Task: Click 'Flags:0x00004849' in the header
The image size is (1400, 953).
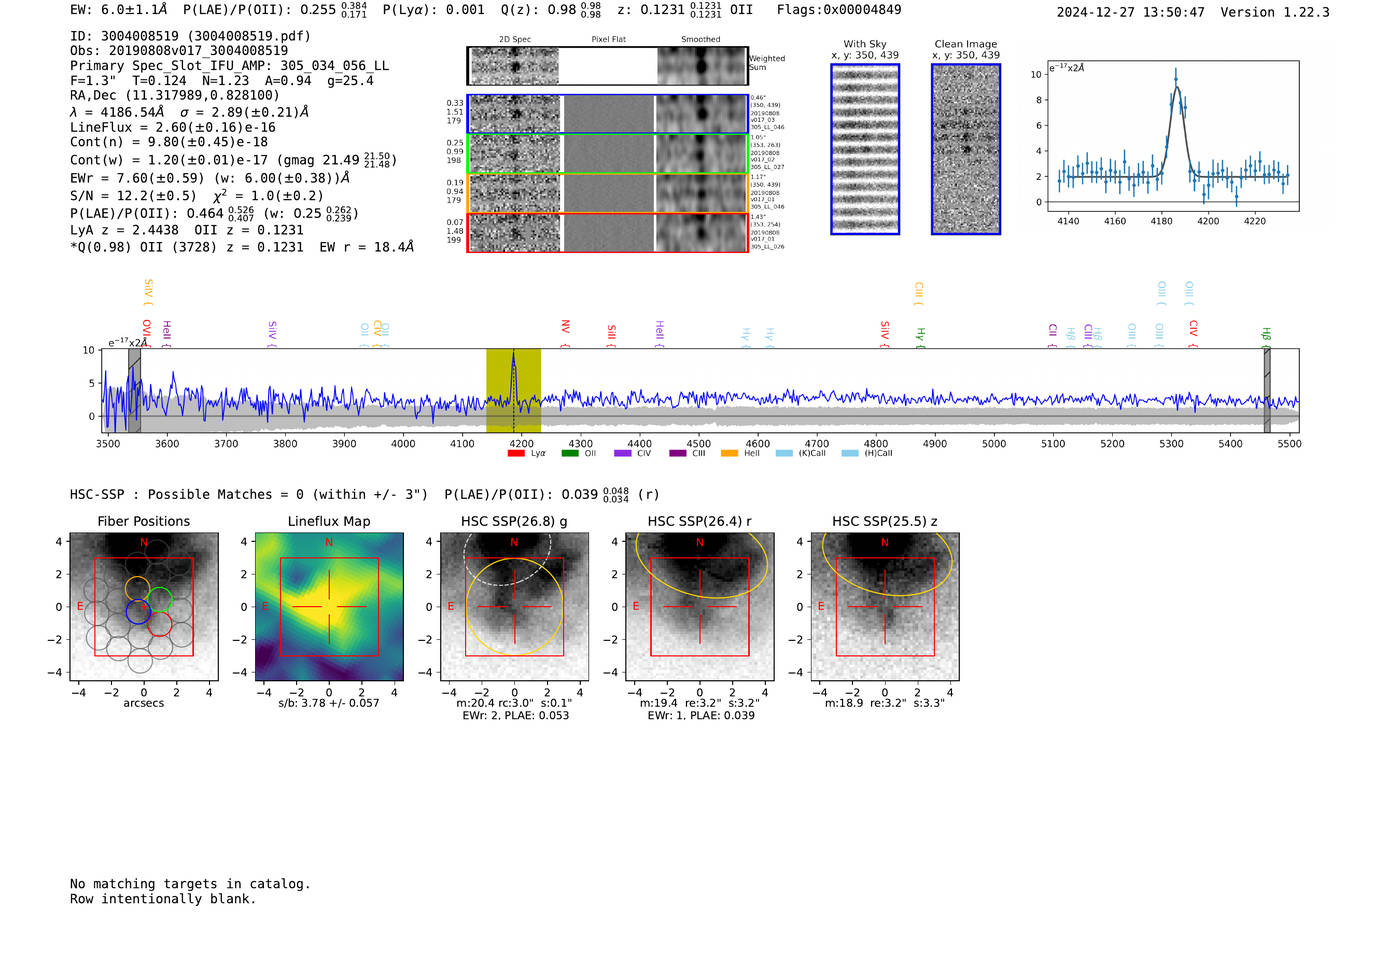Action: (x=839, y=10)
